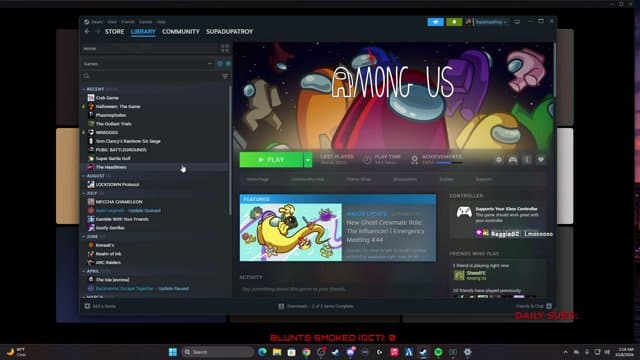640x360 pixels.
Task: Open game info icon next to controller
Action: coord(527,160)
